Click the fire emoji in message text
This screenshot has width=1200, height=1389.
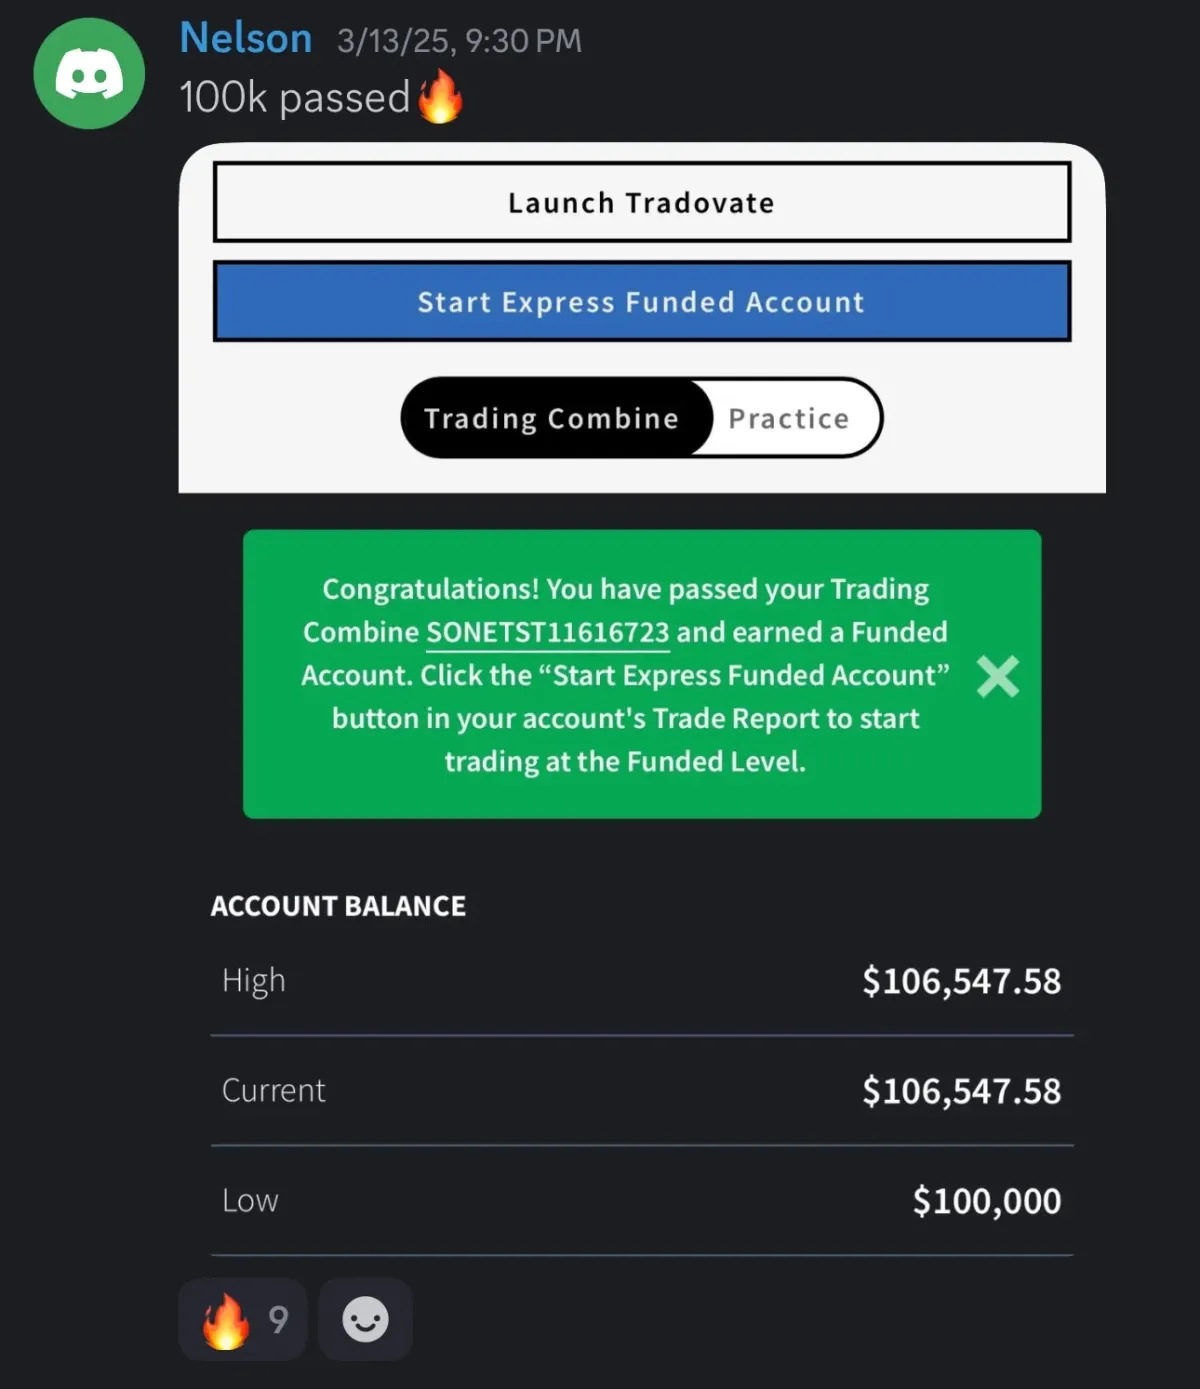[x=440, y=97]
